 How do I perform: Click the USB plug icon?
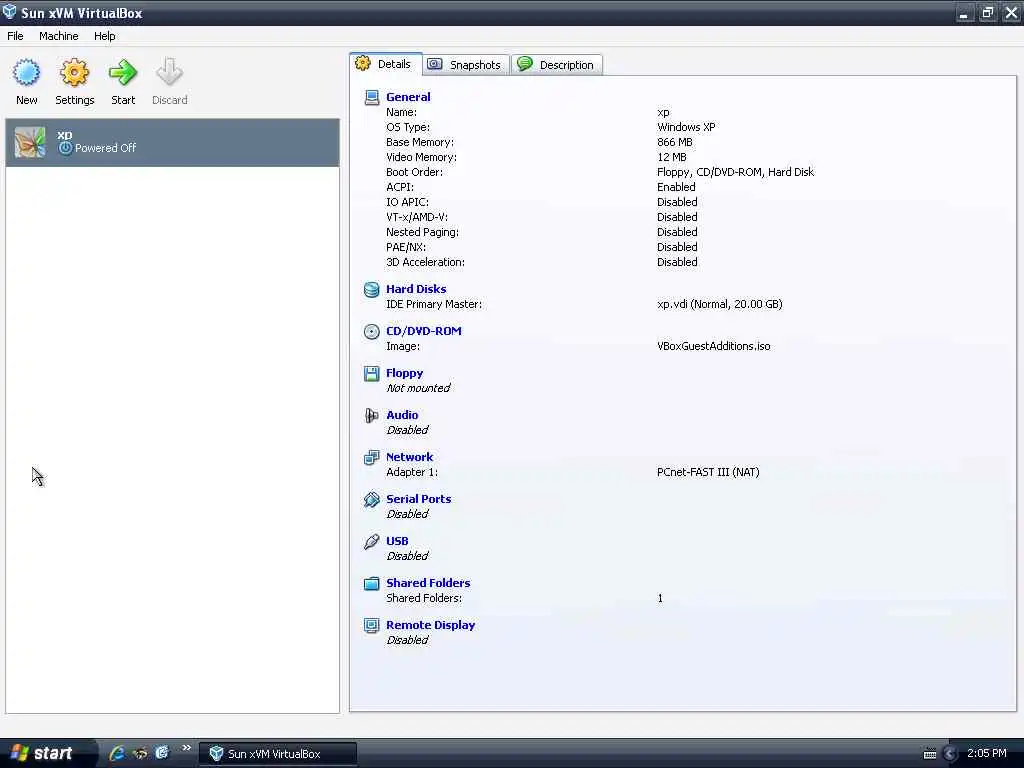(x=372, y=541)
